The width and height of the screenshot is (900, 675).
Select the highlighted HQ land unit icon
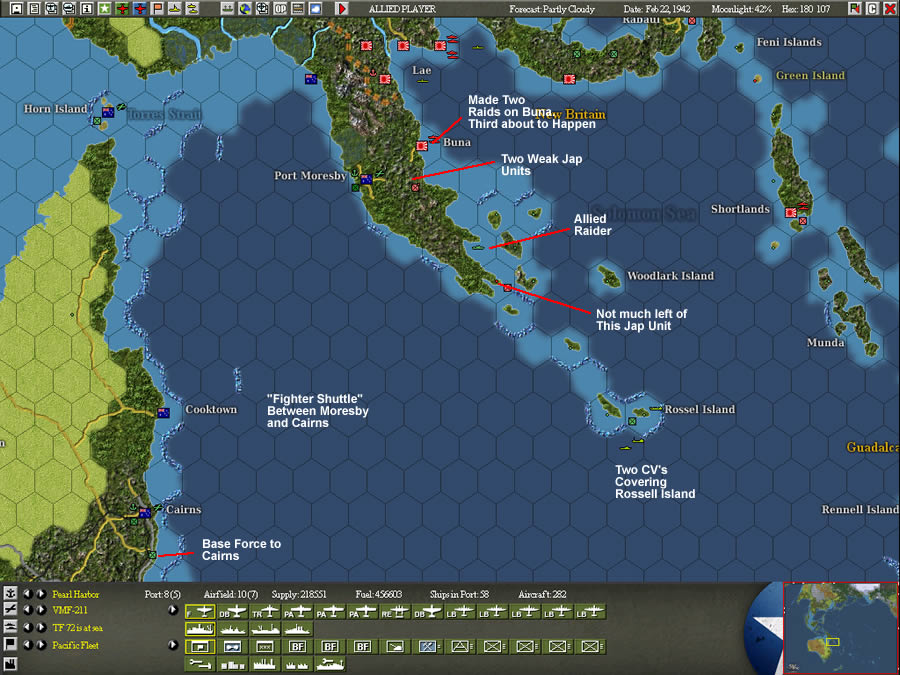[200, 646]
